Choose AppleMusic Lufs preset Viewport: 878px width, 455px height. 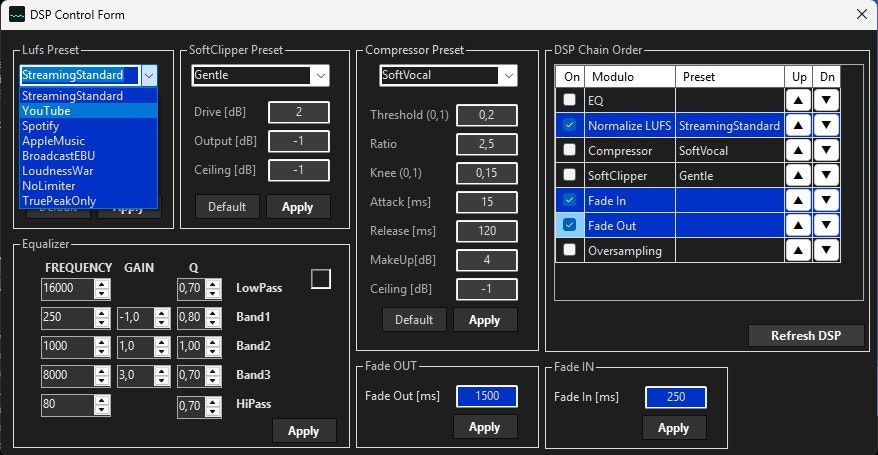(x=88, y=141)
